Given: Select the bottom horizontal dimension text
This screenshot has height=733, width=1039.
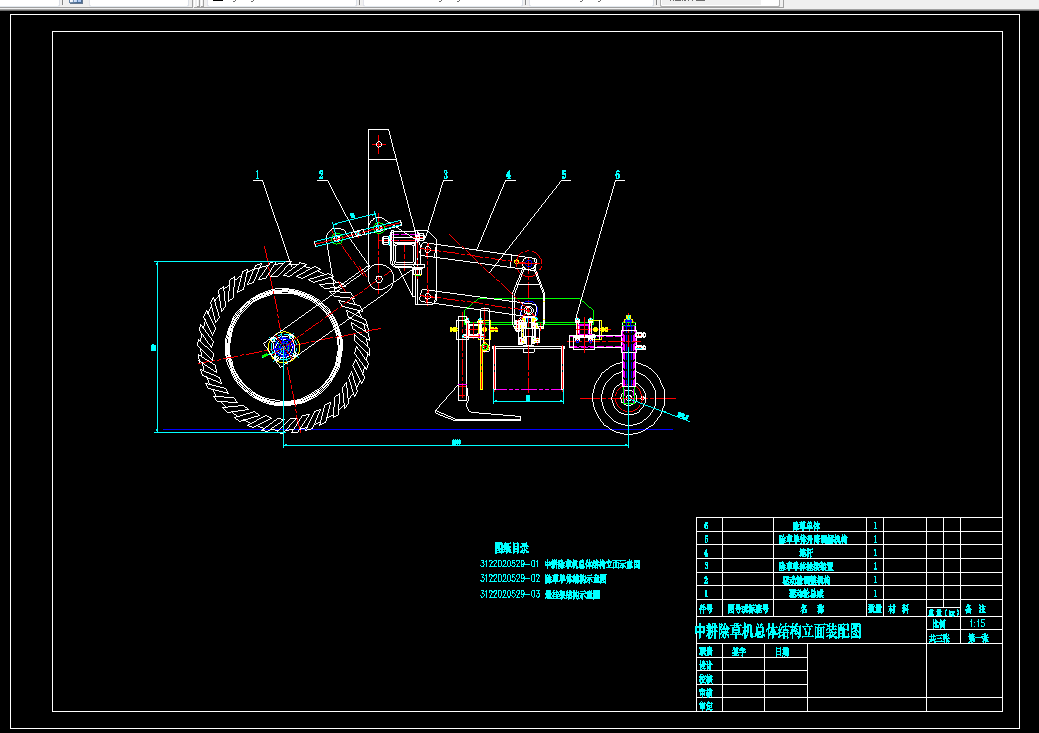Looking at the screenshot, I should [455, 441].
